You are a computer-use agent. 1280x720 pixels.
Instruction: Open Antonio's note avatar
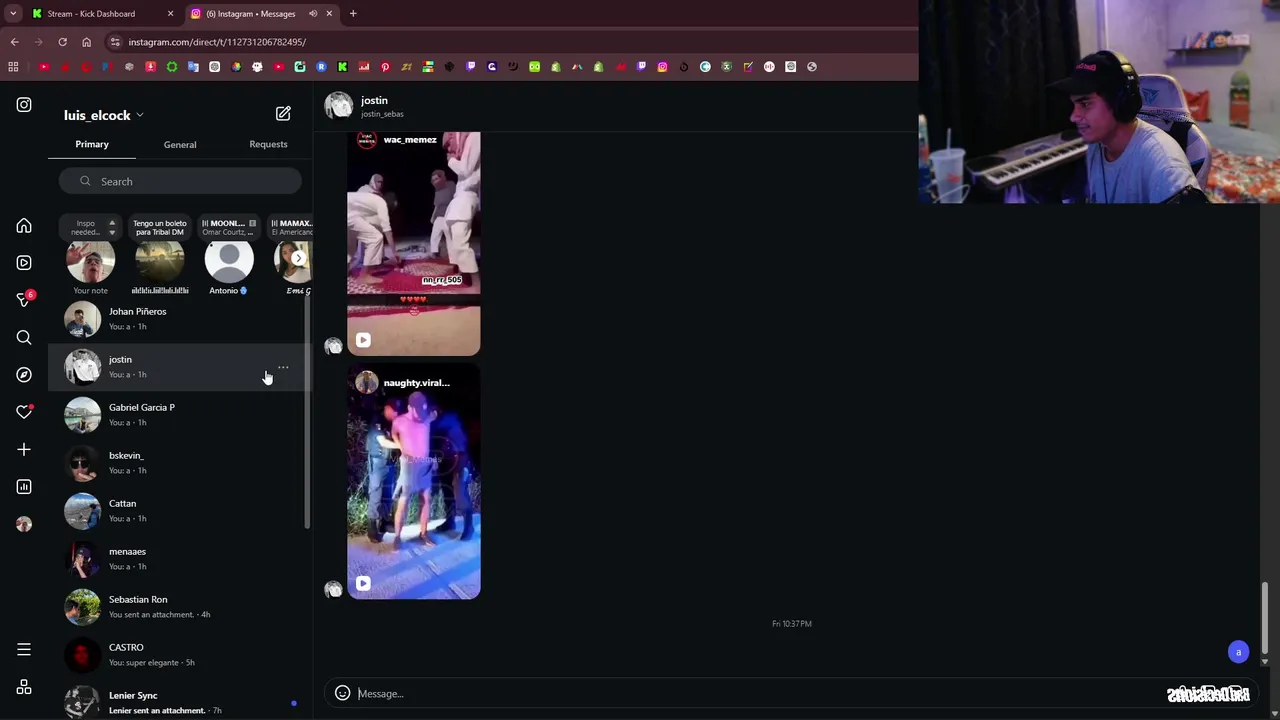[229, 261]
